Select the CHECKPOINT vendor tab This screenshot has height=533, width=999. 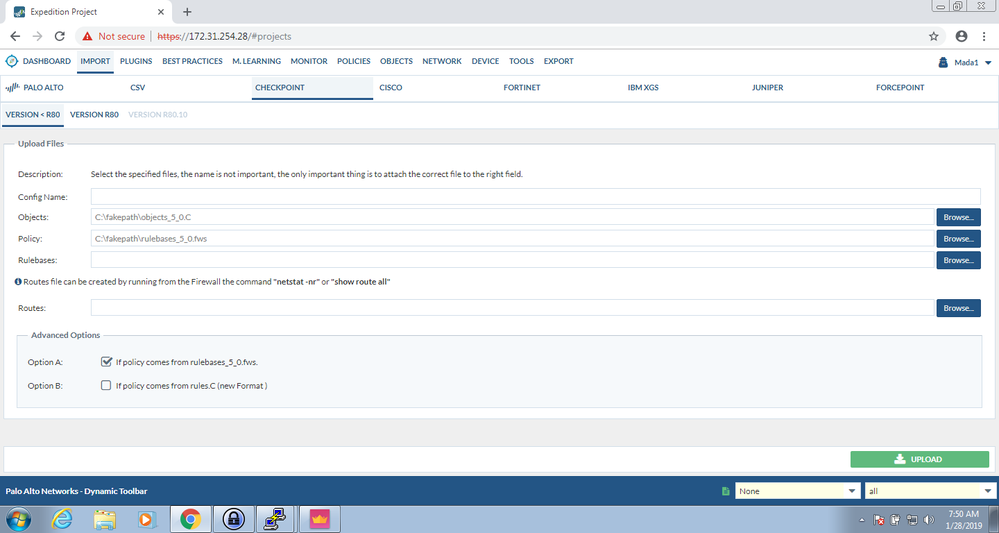point(312,88)
